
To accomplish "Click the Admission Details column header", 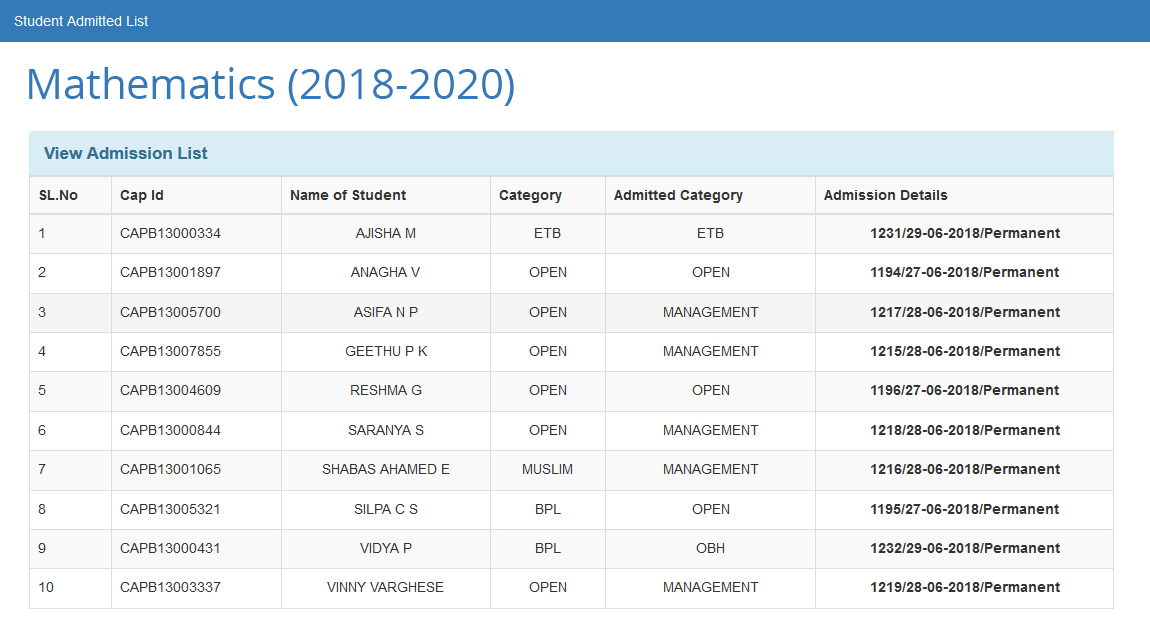I will click(x=885, y=195).
